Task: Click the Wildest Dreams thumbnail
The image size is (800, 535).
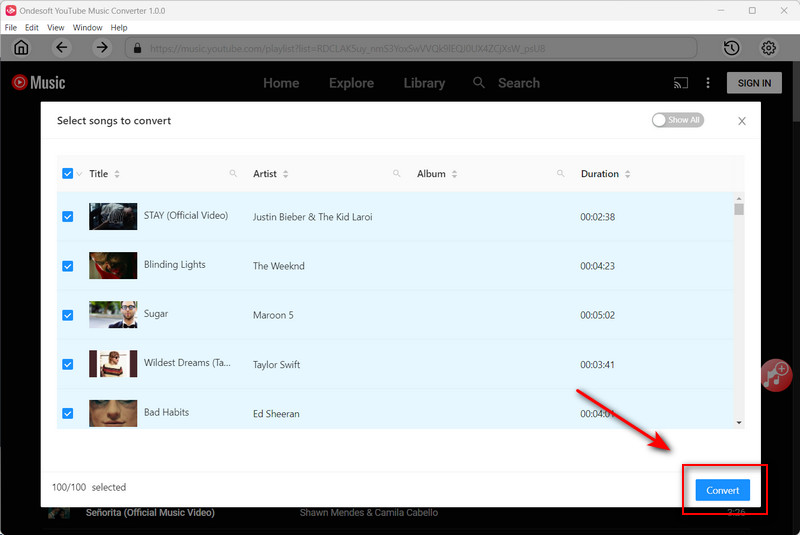Action: (113, 364)
